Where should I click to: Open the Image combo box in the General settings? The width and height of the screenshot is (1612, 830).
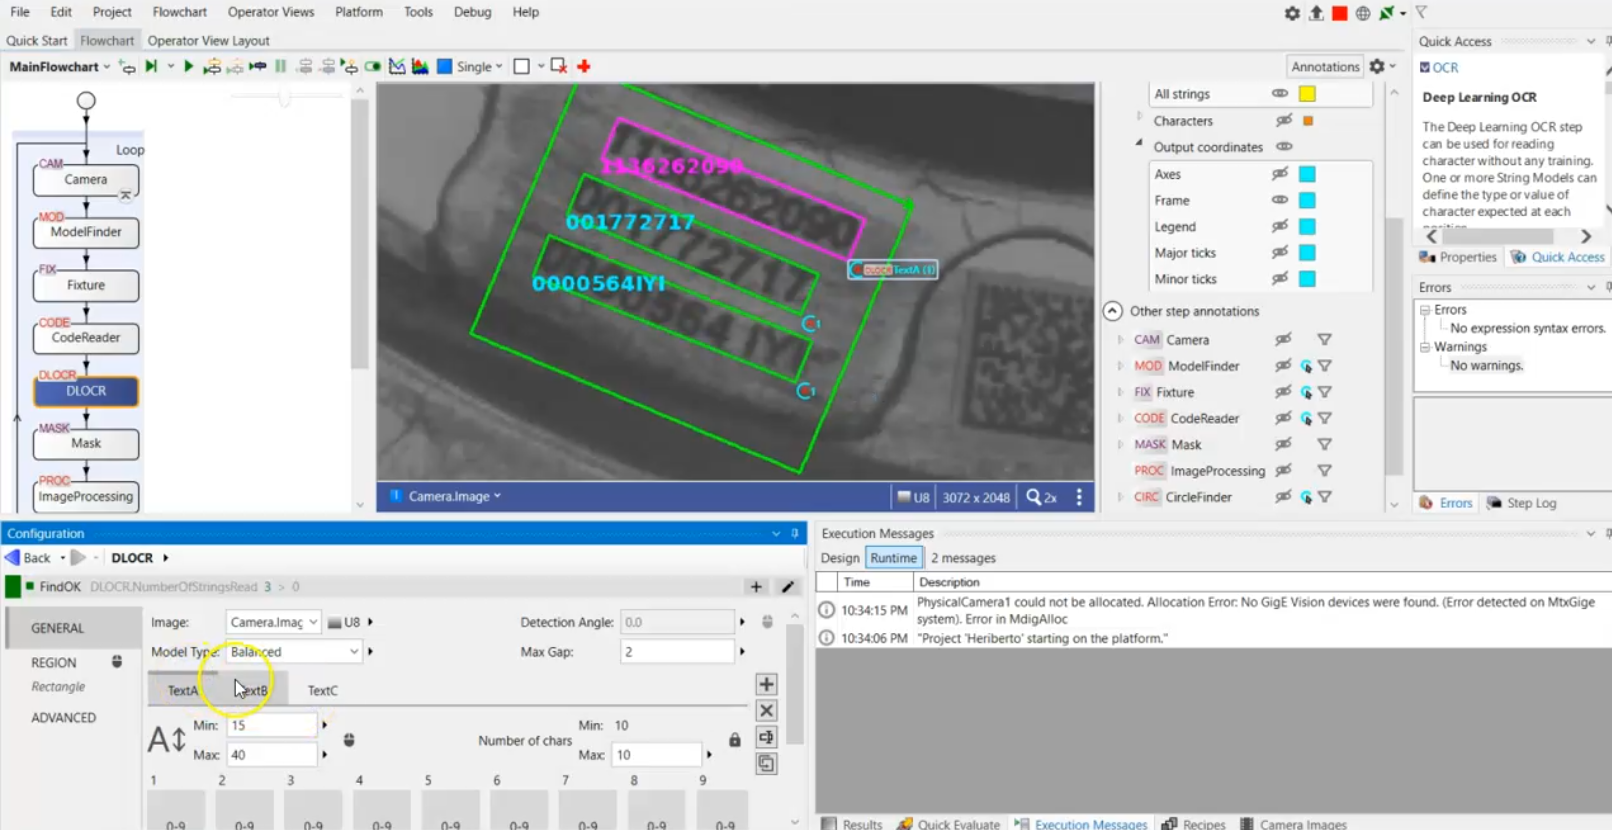tap(273, 622)
